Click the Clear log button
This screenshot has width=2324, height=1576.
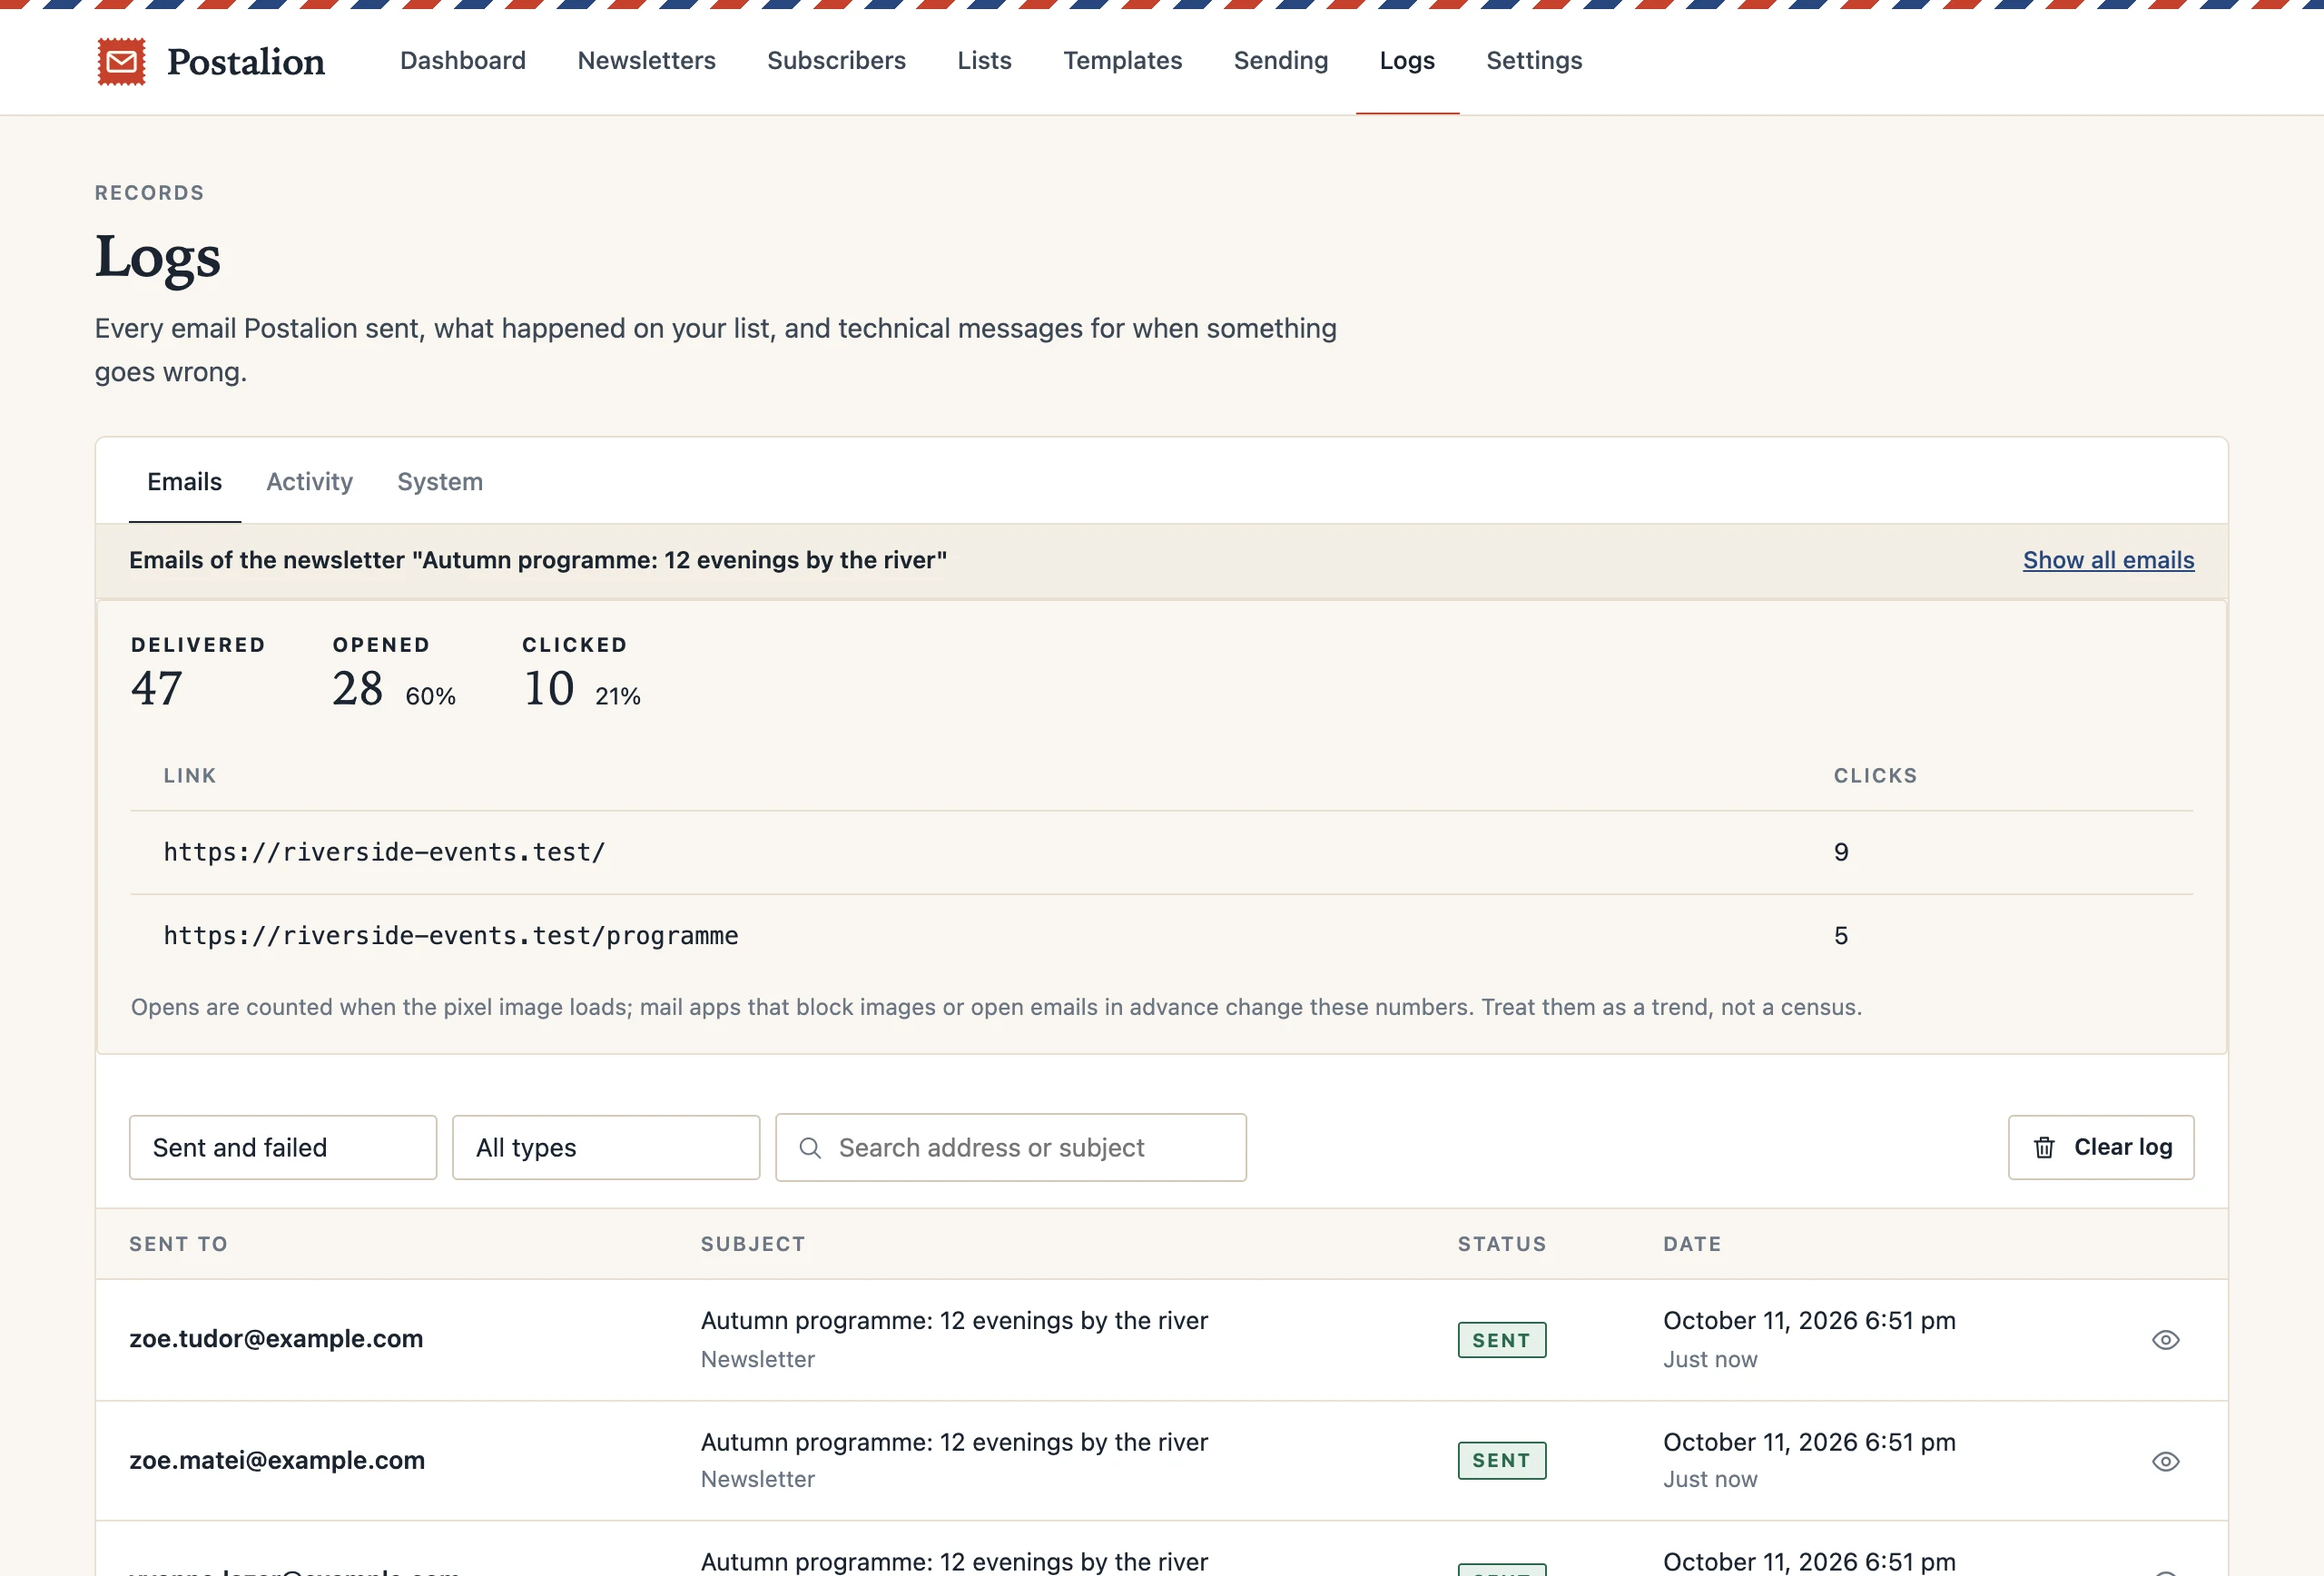(x=2101, y=1148)
